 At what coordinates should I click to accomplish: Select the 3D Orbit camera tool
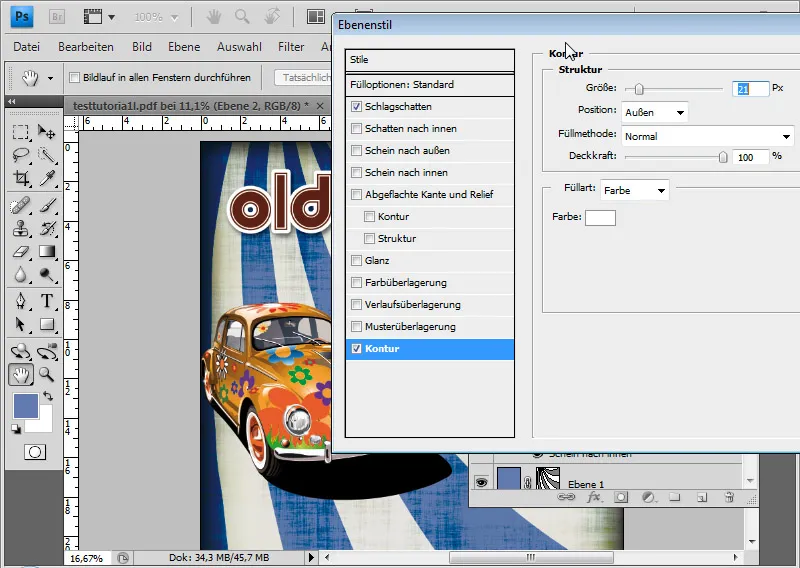click(47, 352)
